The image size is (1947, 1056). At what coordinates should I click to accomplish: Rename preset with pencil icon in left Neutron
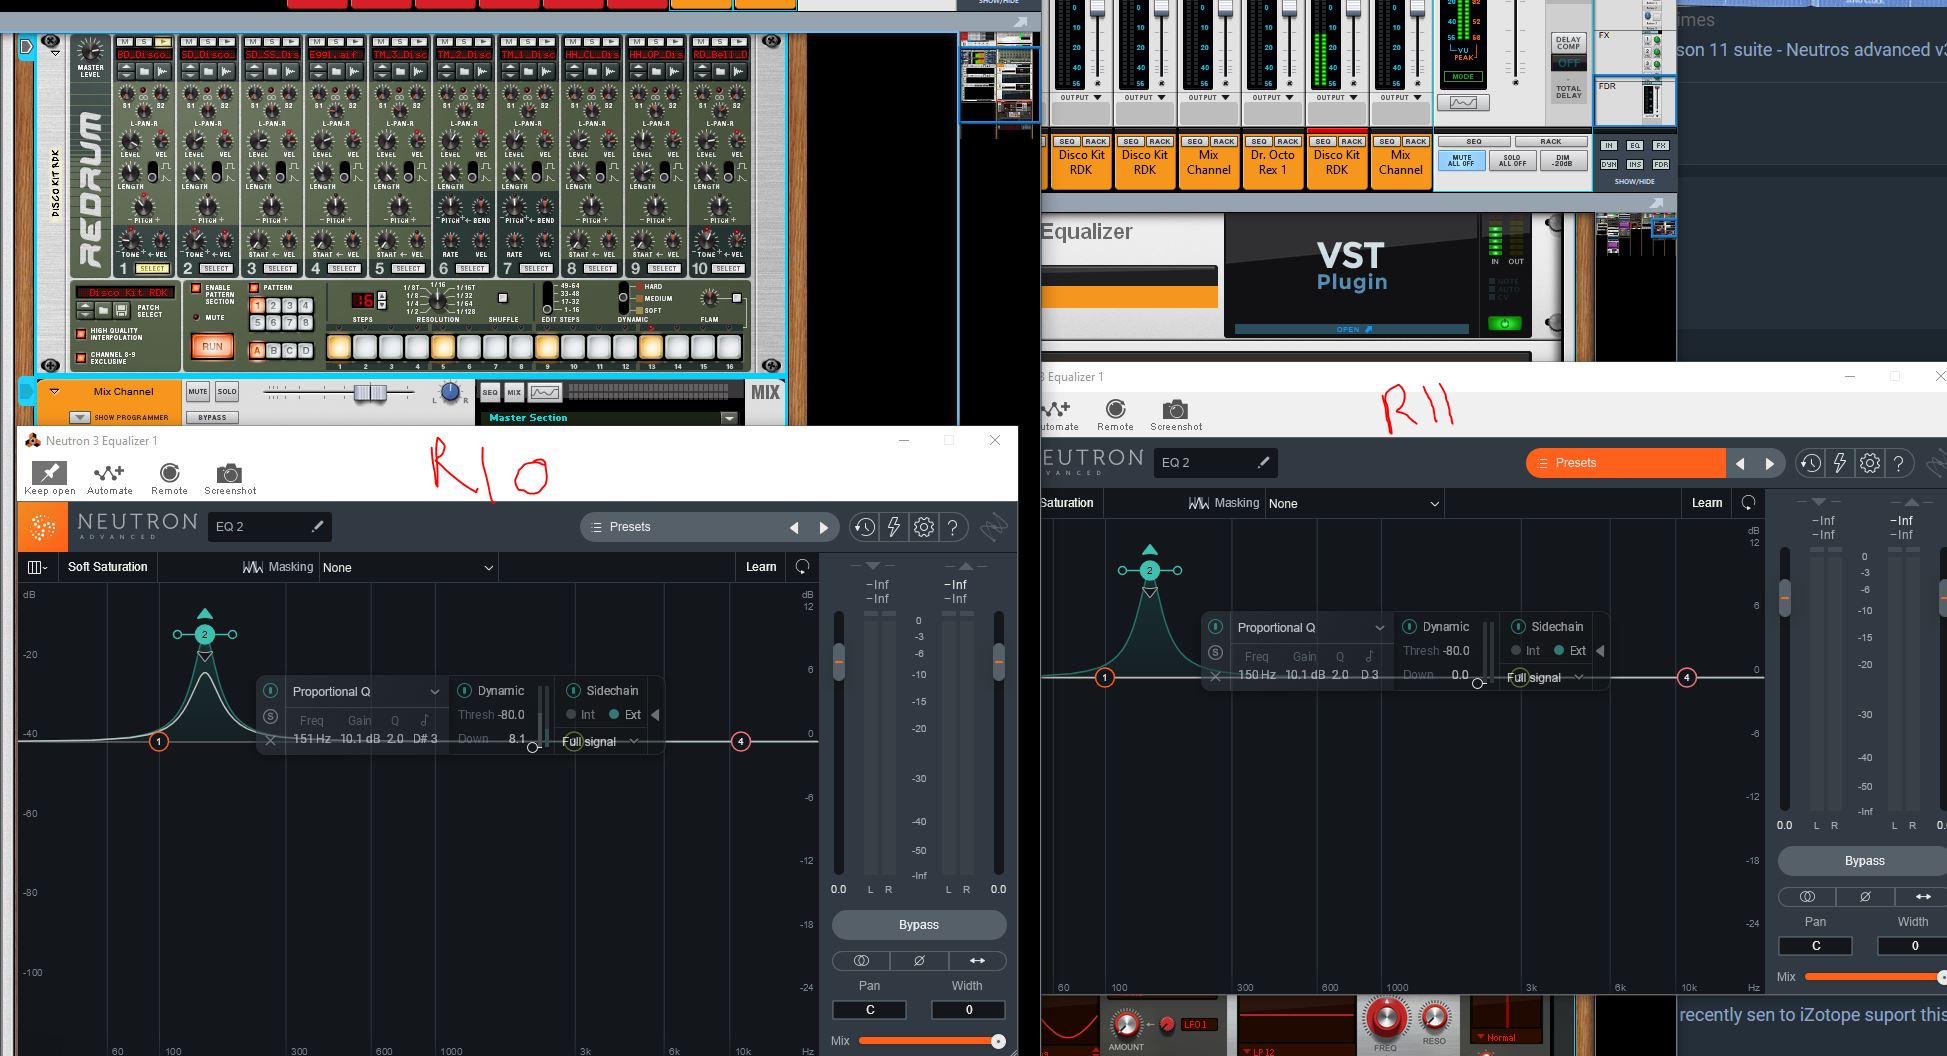318,526
